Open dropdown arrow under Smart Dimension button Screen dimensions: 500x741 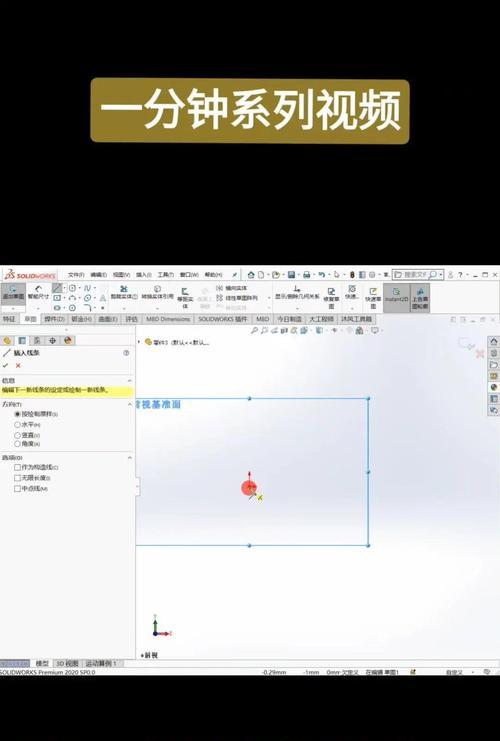click(x=38, y=309)
